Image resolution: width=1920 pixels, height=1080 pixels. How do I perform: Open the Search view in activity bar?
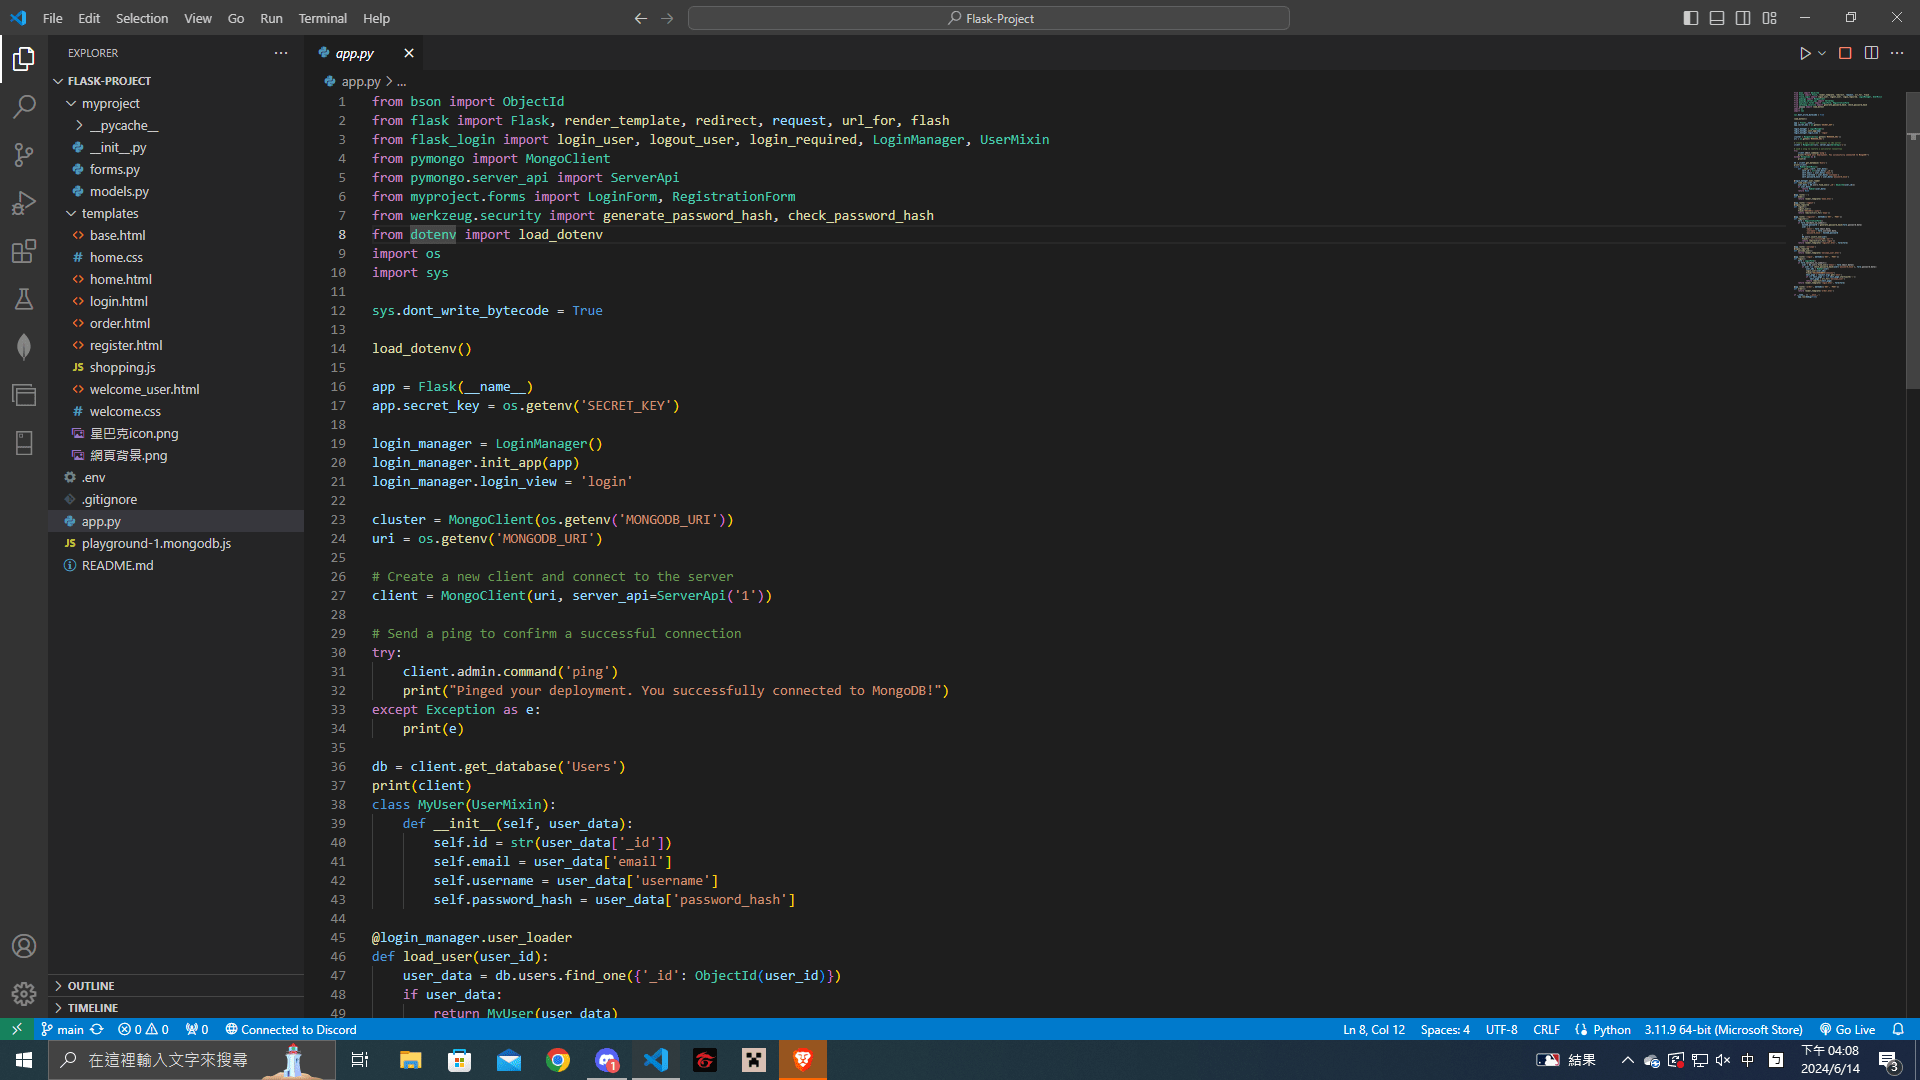pos(24,106)
